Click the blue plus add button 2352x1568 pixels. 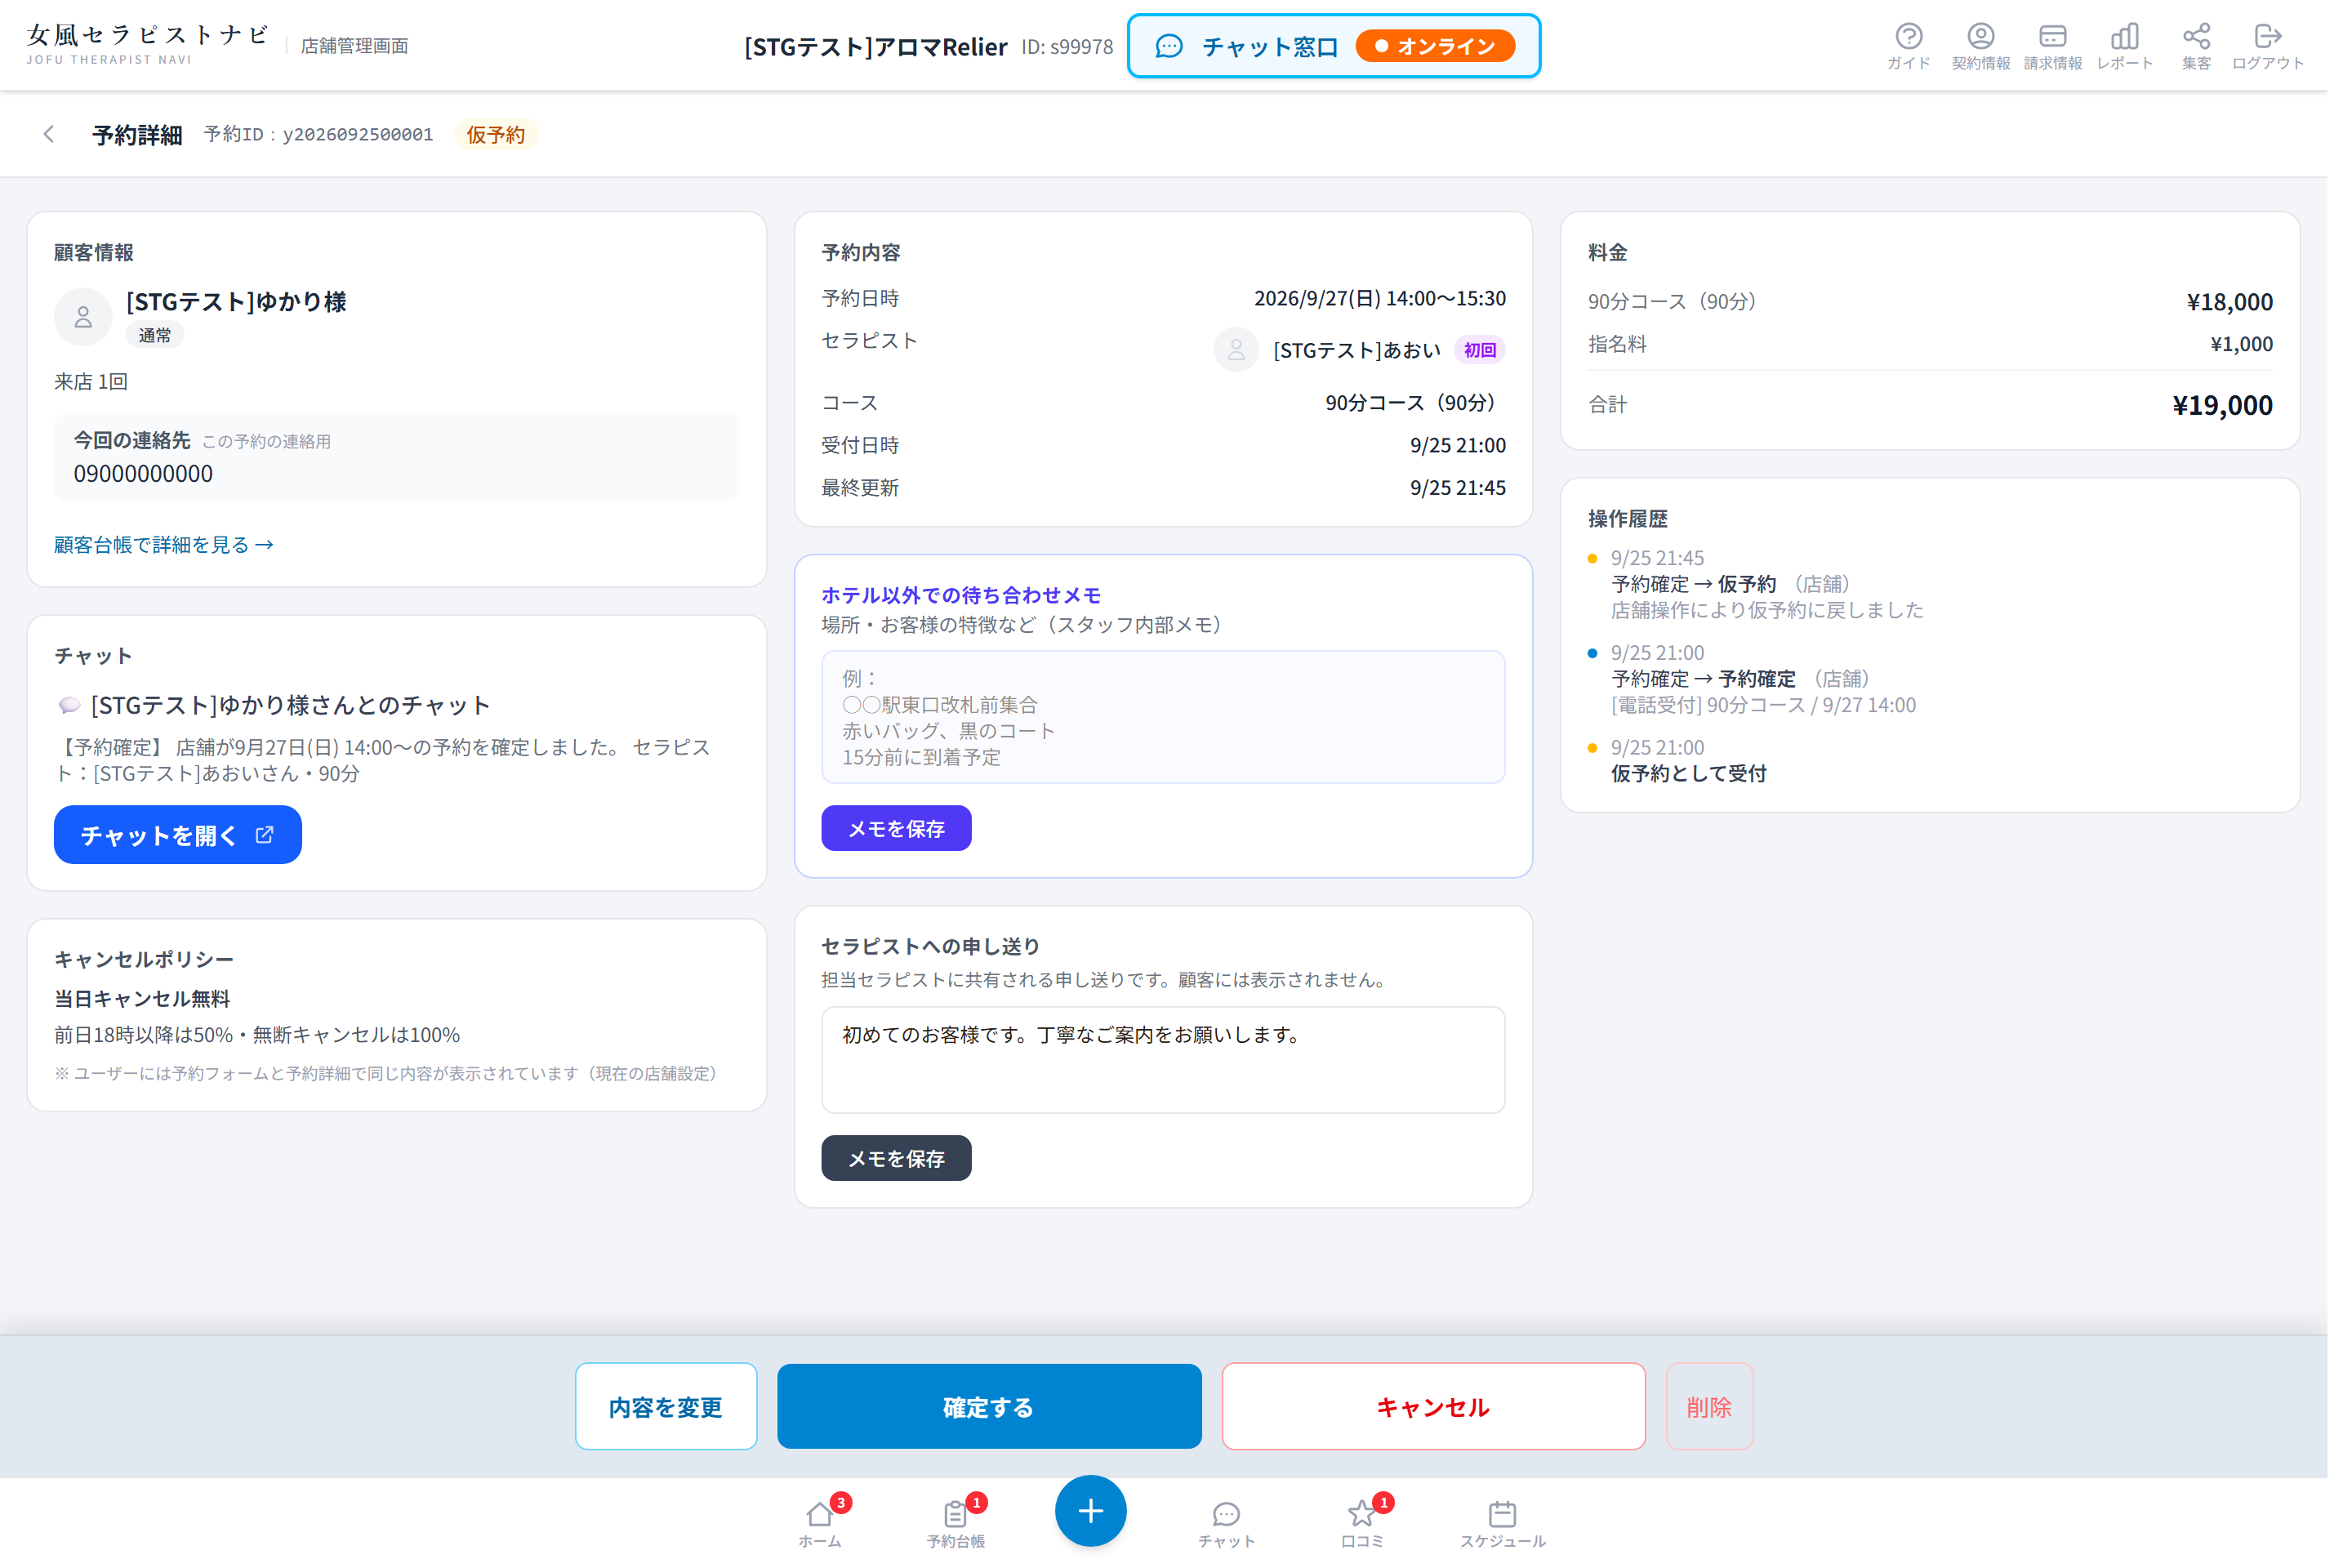[x=1102, y=1526]
